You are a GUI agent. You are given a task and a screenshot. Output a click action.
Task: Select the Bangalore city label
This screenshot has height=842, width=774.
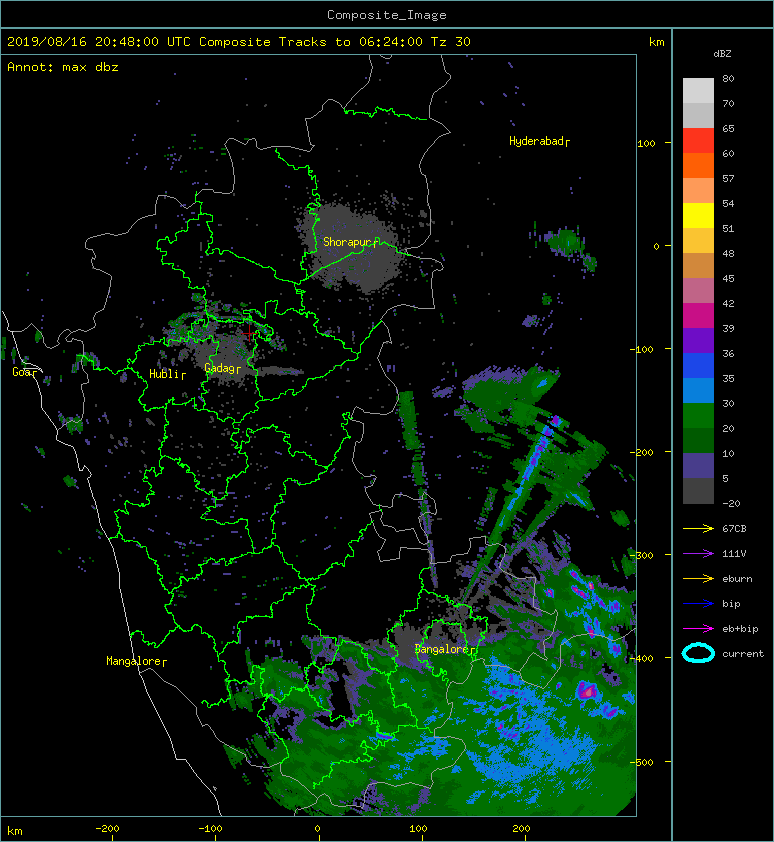click(x=445, y=649)
